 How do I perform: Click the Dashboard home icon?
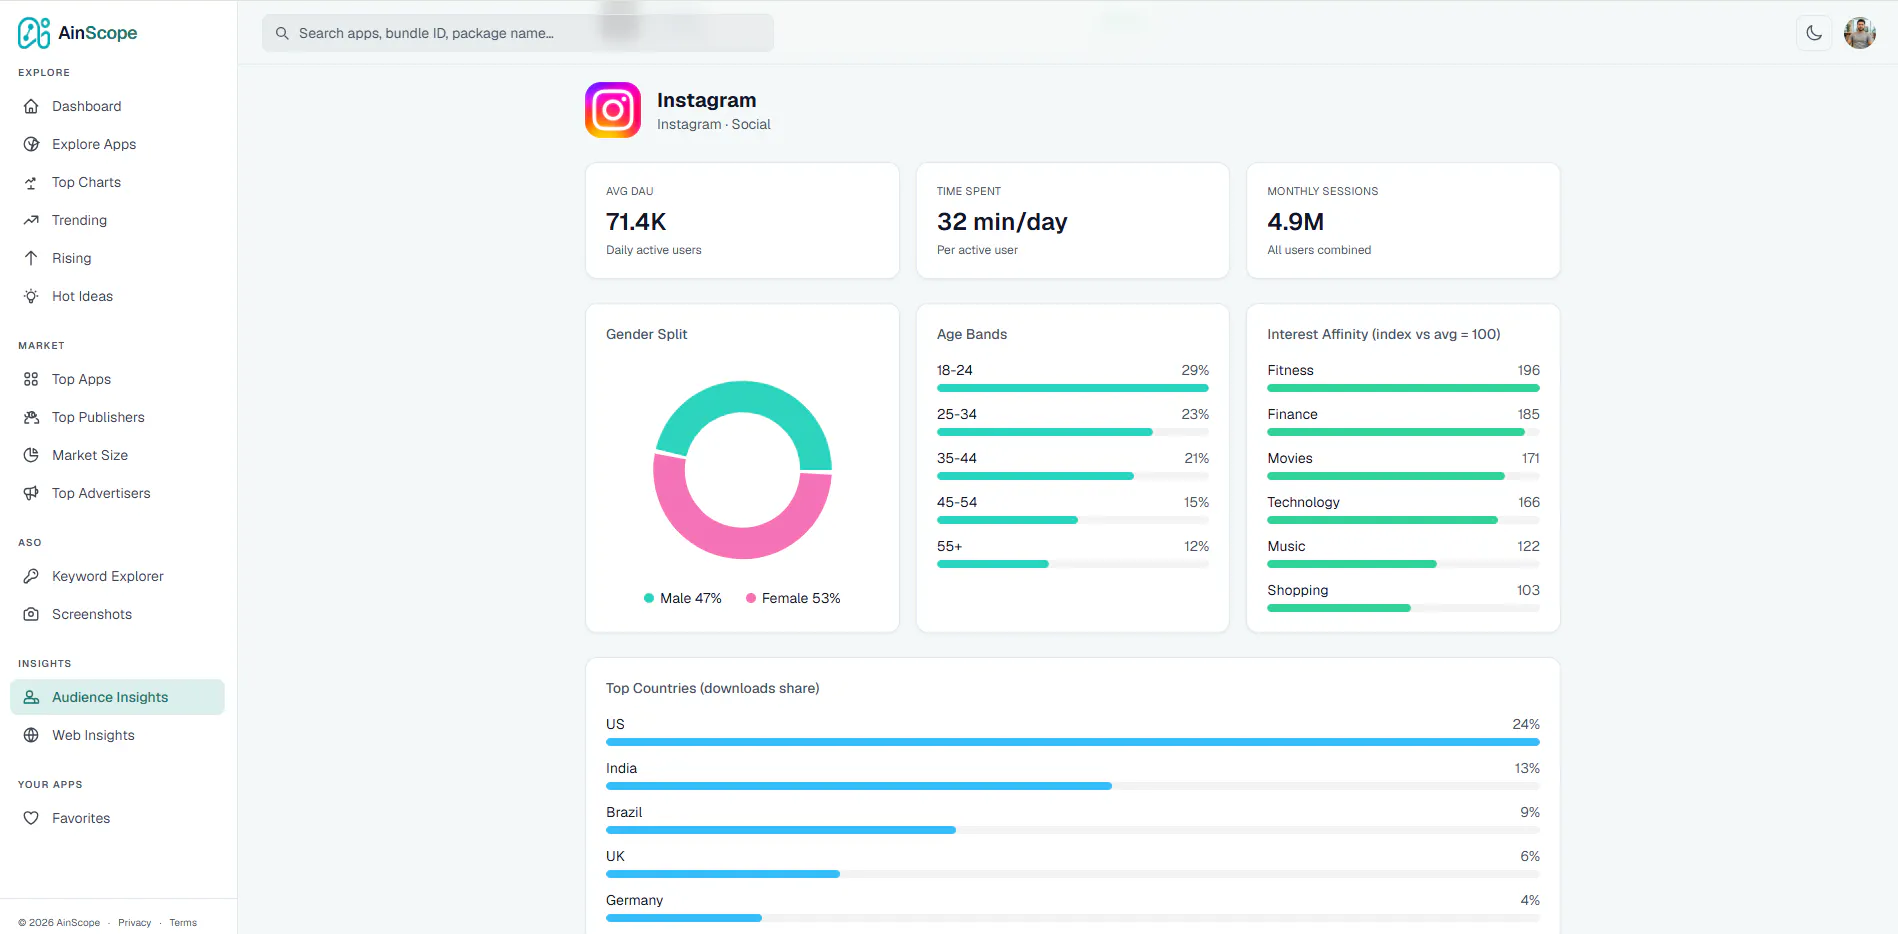coord(31,106)
